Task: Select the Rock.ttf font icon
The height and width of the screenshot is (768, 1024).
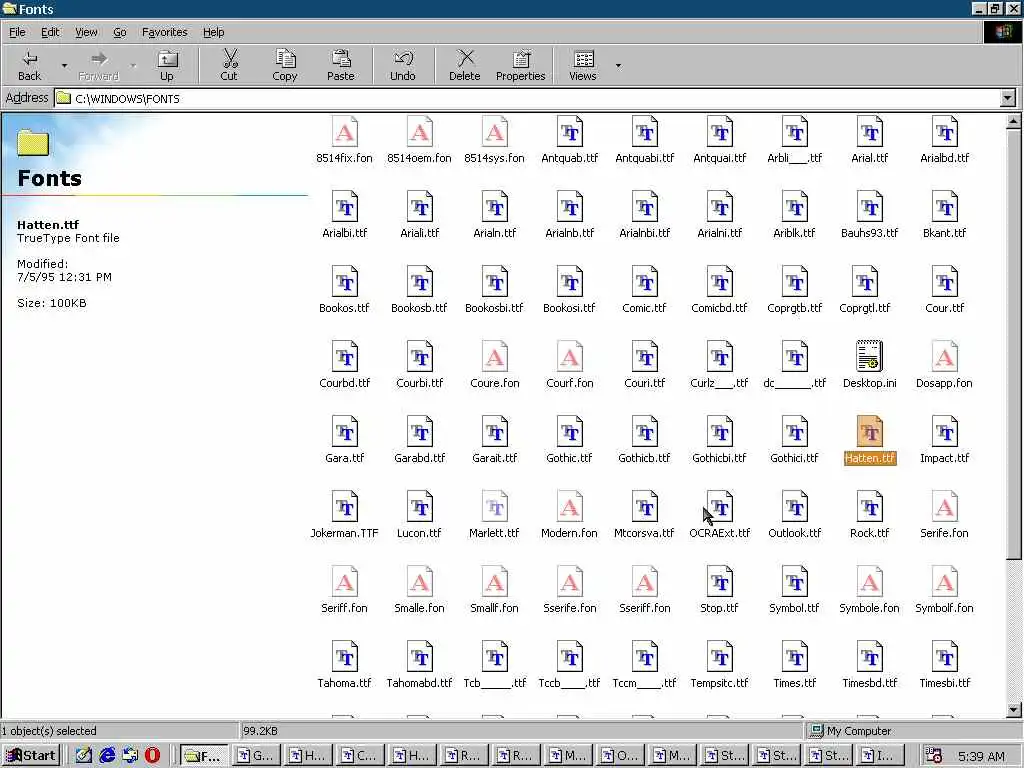Action: 870,507
